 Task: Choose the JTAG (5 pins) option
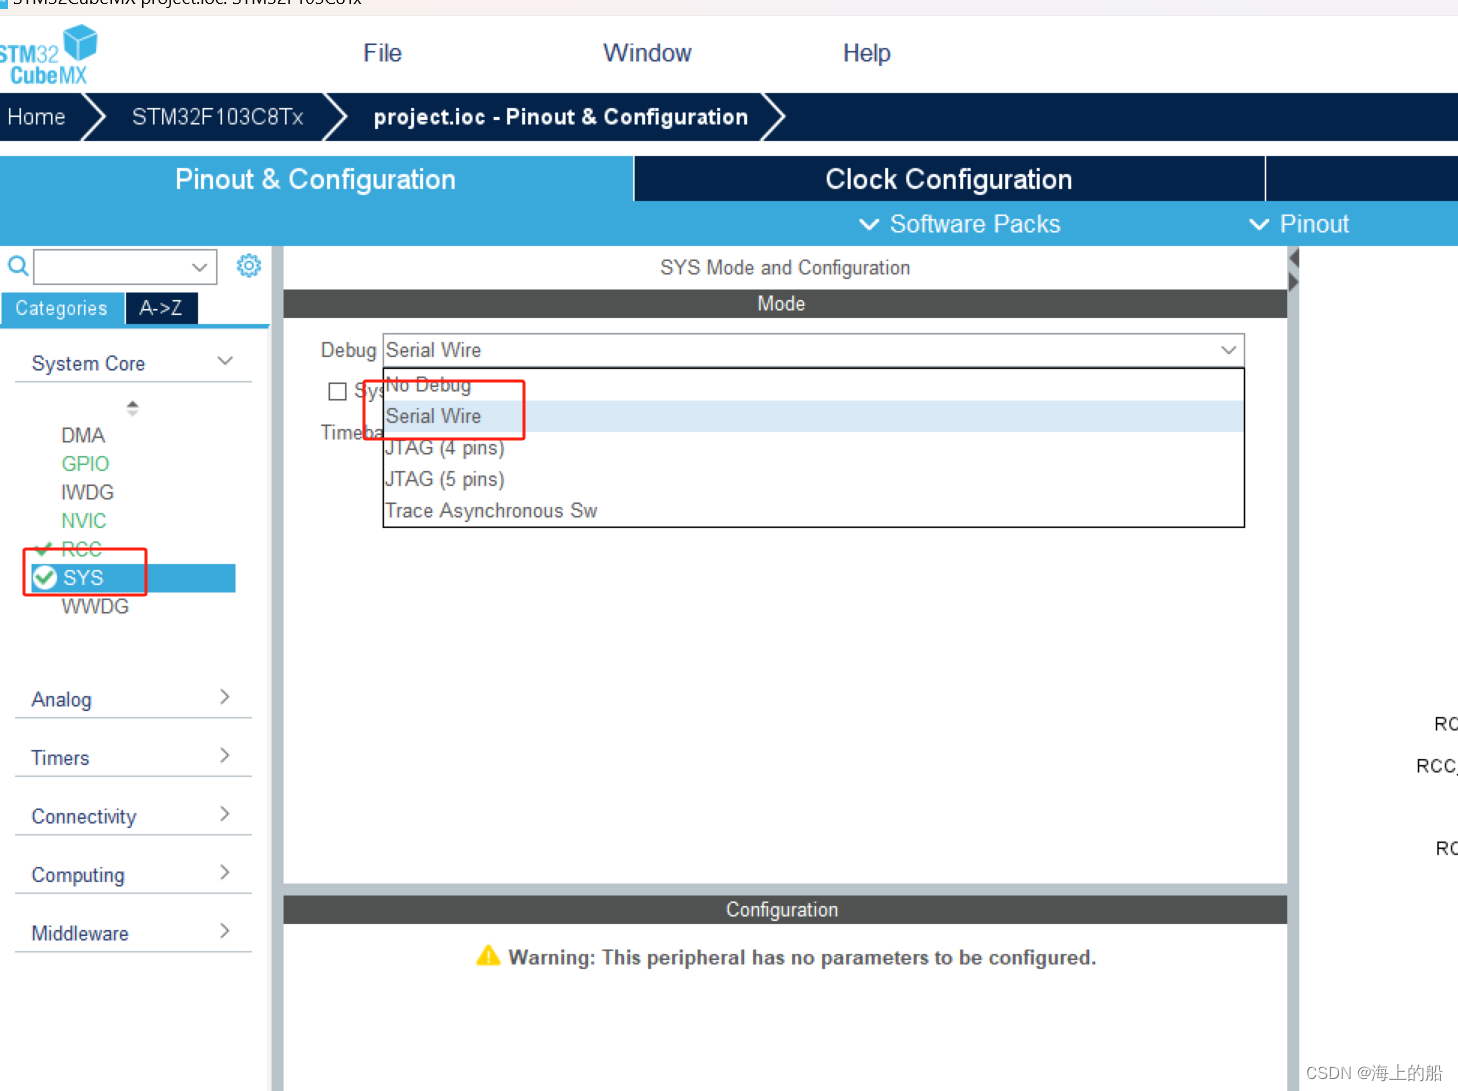point(813,479)
